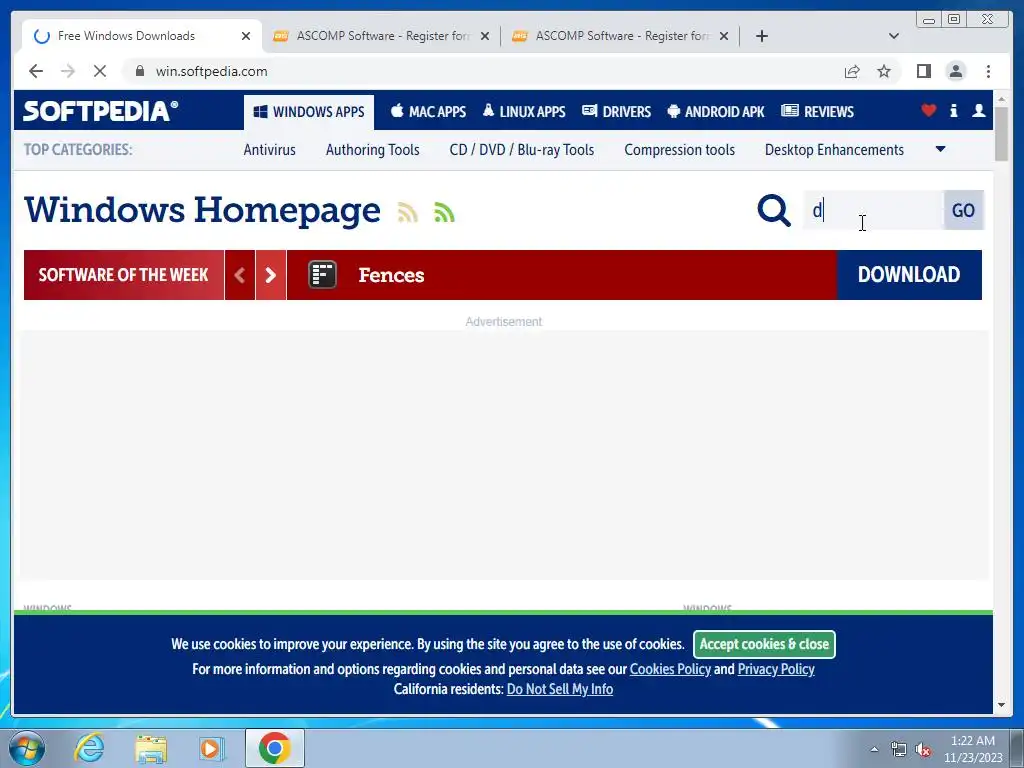Image resolution: width=1024 pixels, height=768 pixels.
Task: Click the network tray icon
Action: coord(899,750)
